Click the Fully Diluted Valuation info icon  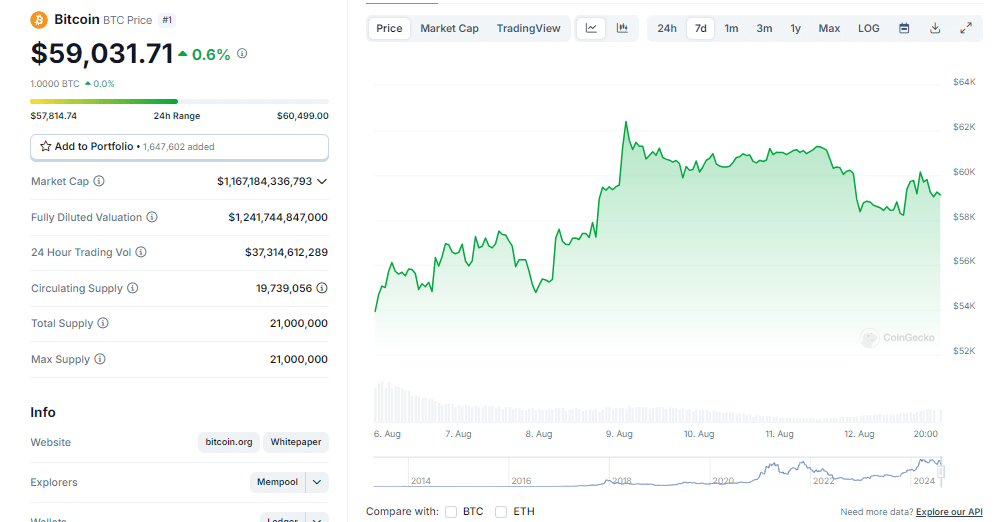[x=152, y=217]
